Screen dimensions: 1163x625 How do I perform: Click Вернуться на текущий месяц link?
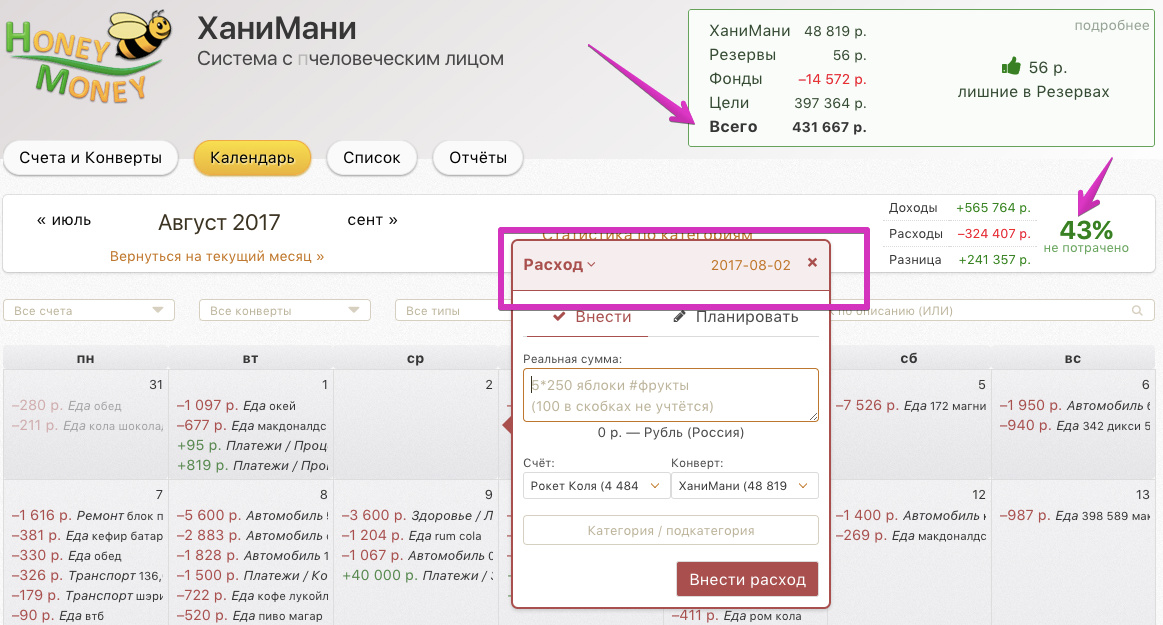pyautogui.click(x=217, y=257)
